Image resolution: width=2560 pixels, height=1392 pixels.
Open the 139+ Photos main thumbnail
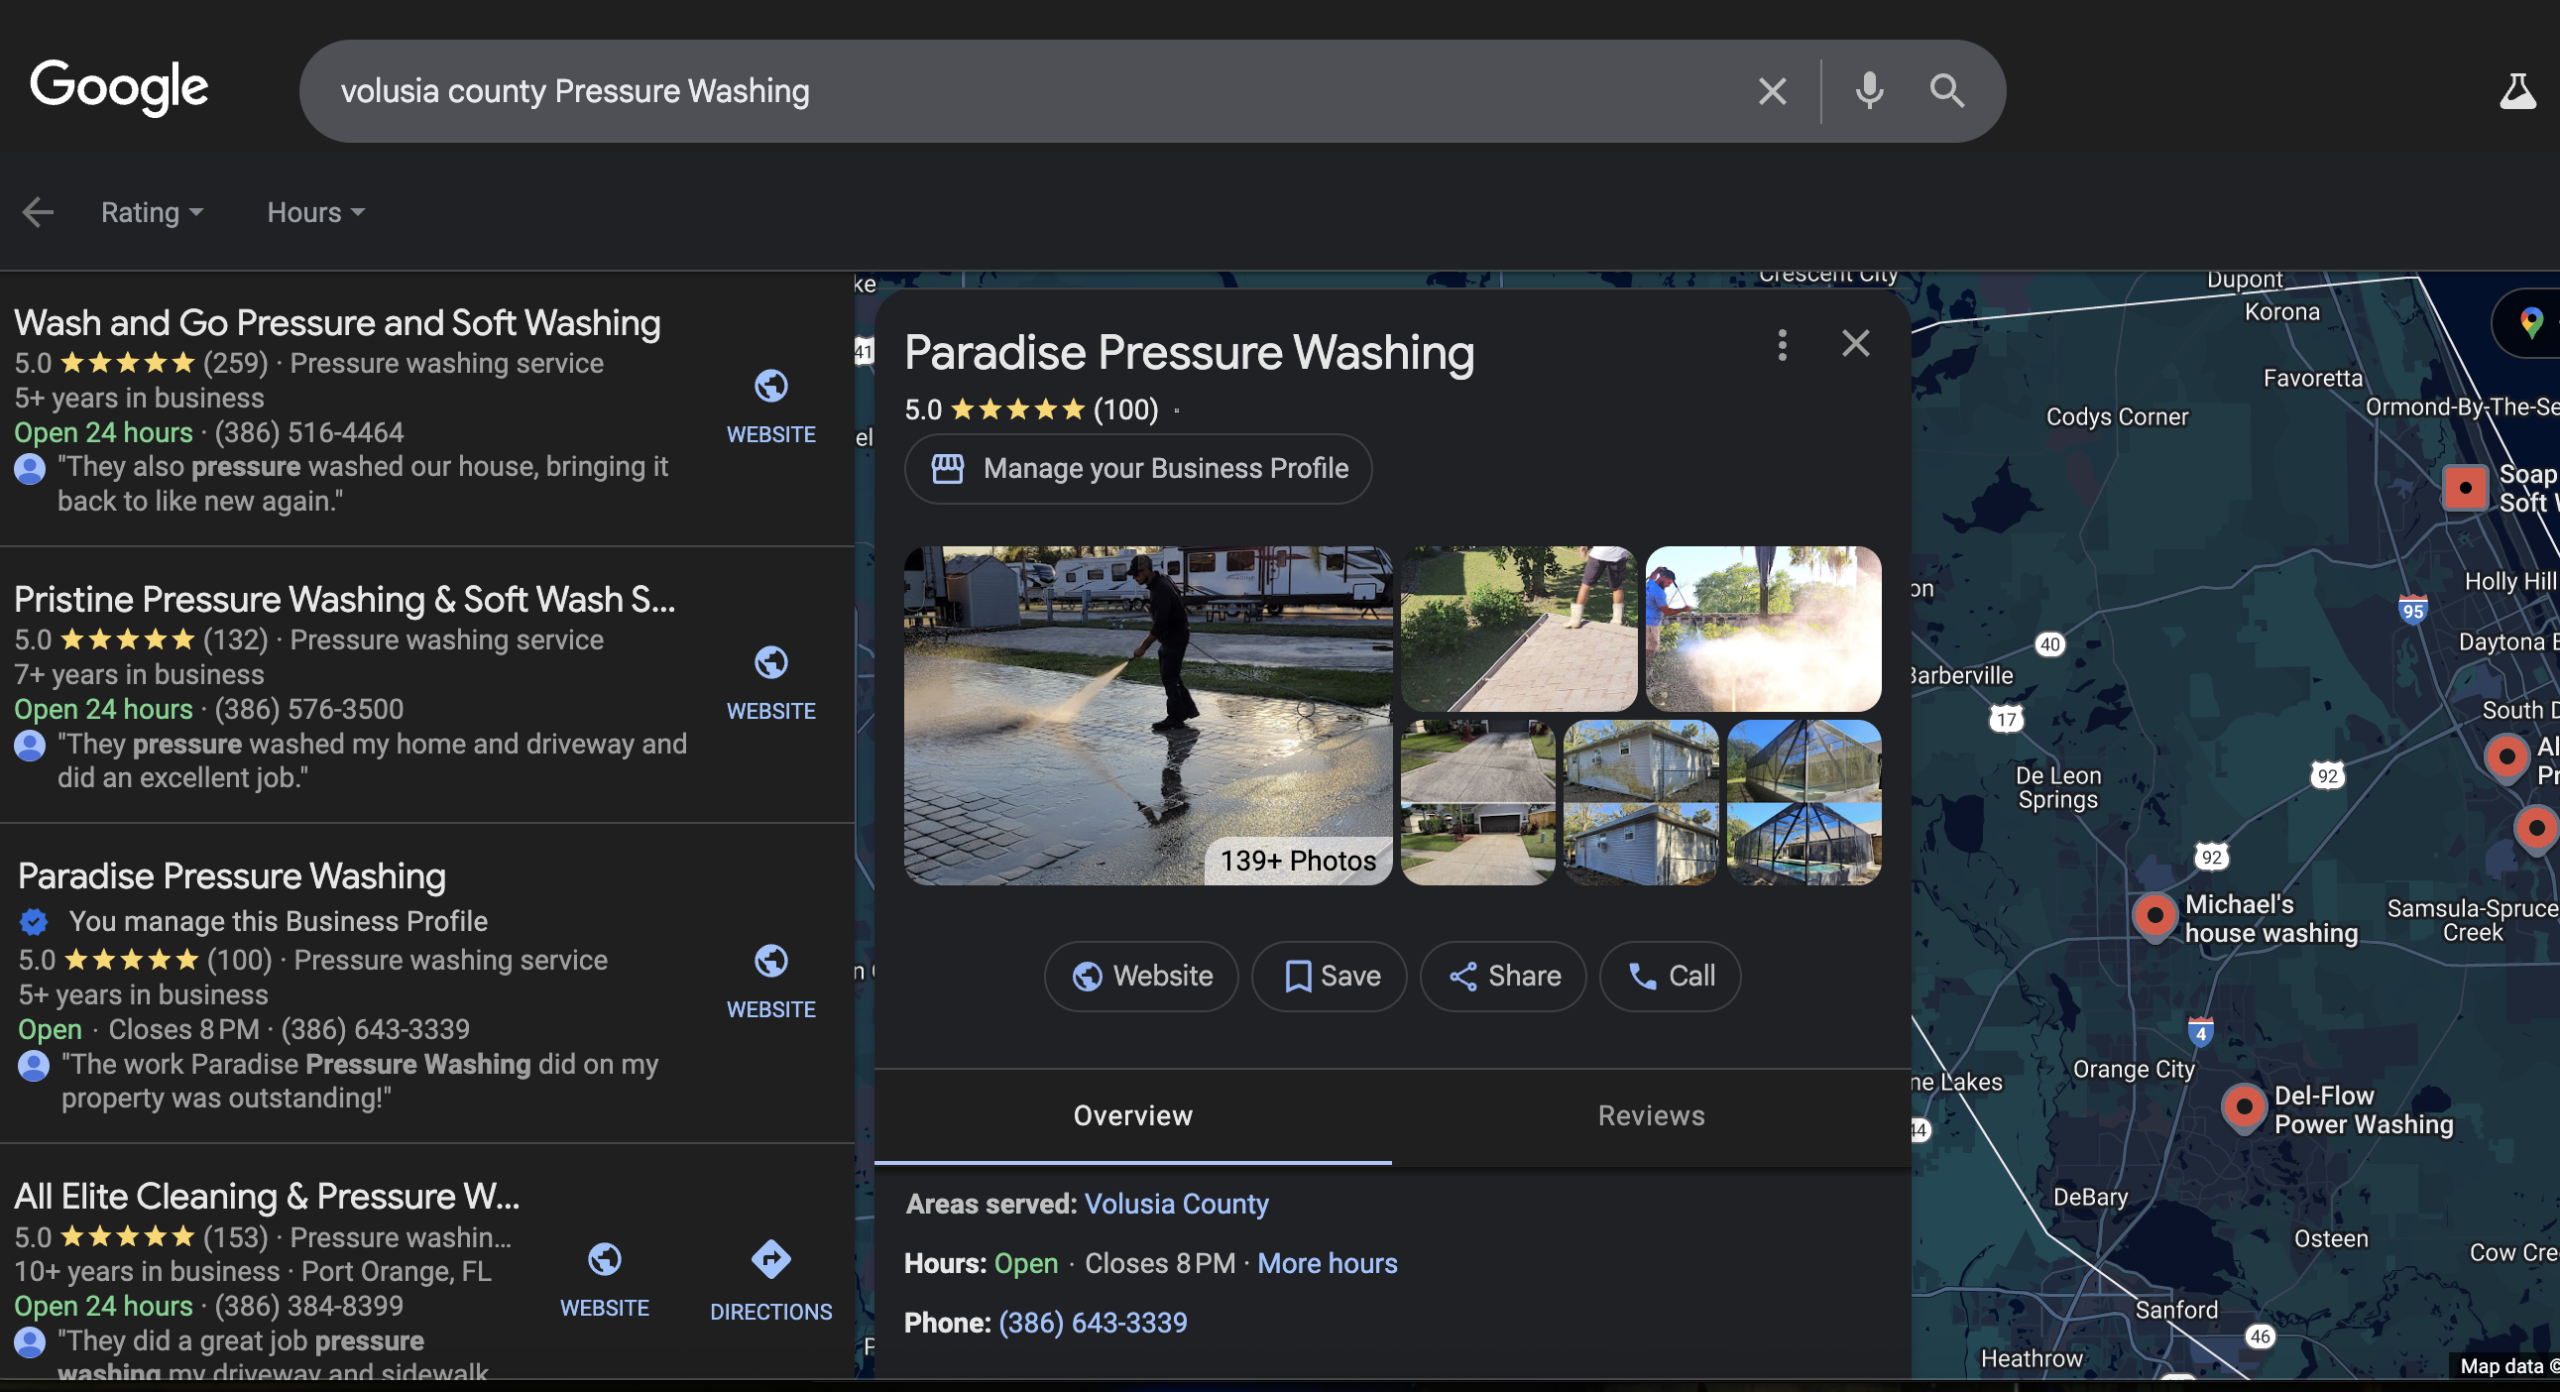tap(1148, 716)
